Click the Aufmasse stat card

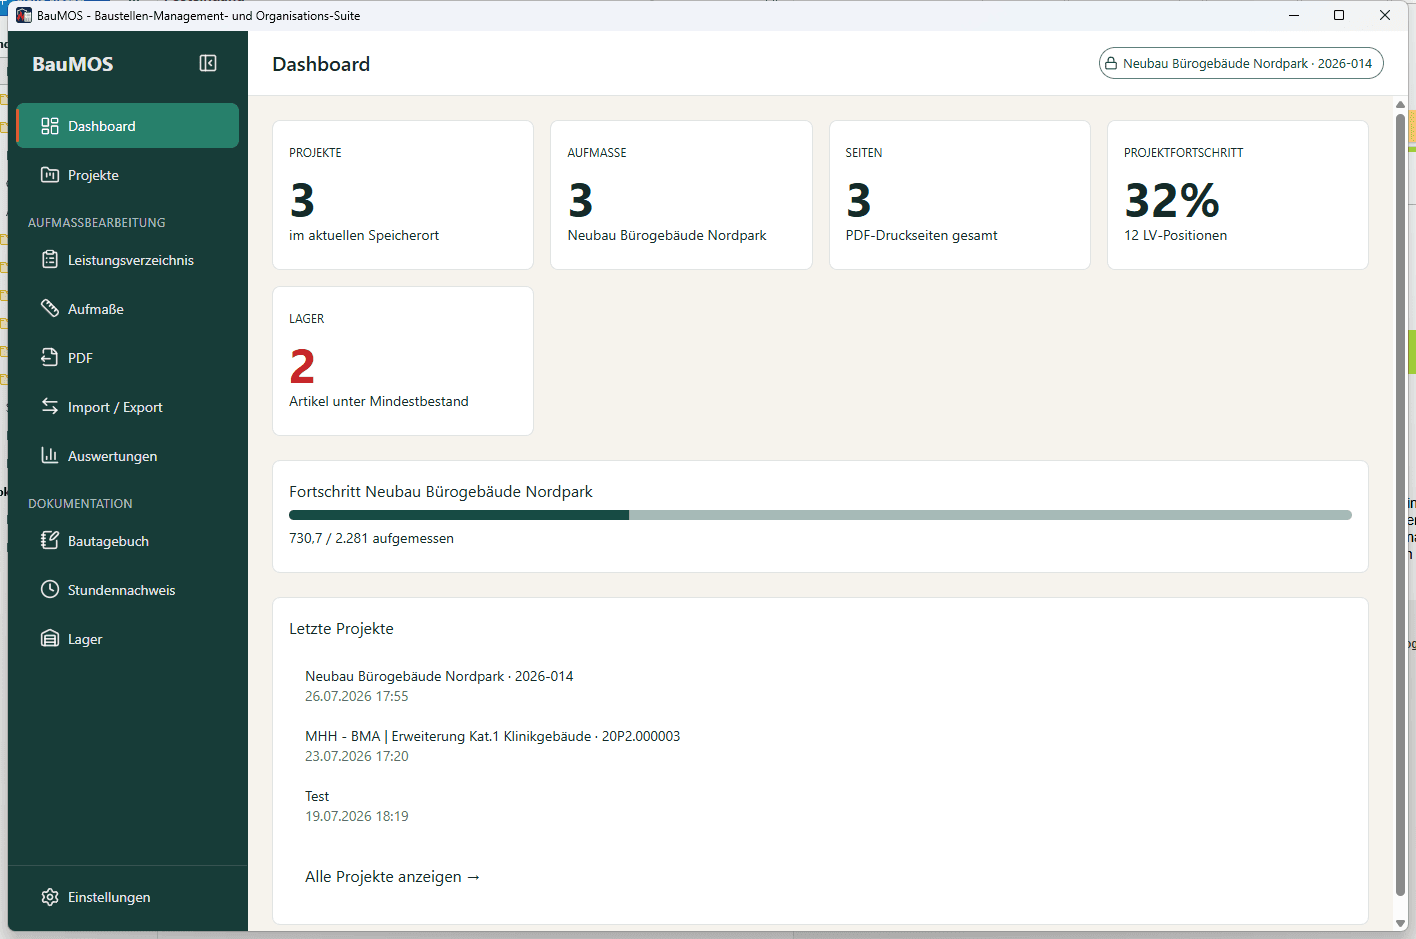(x=681, y=195)
